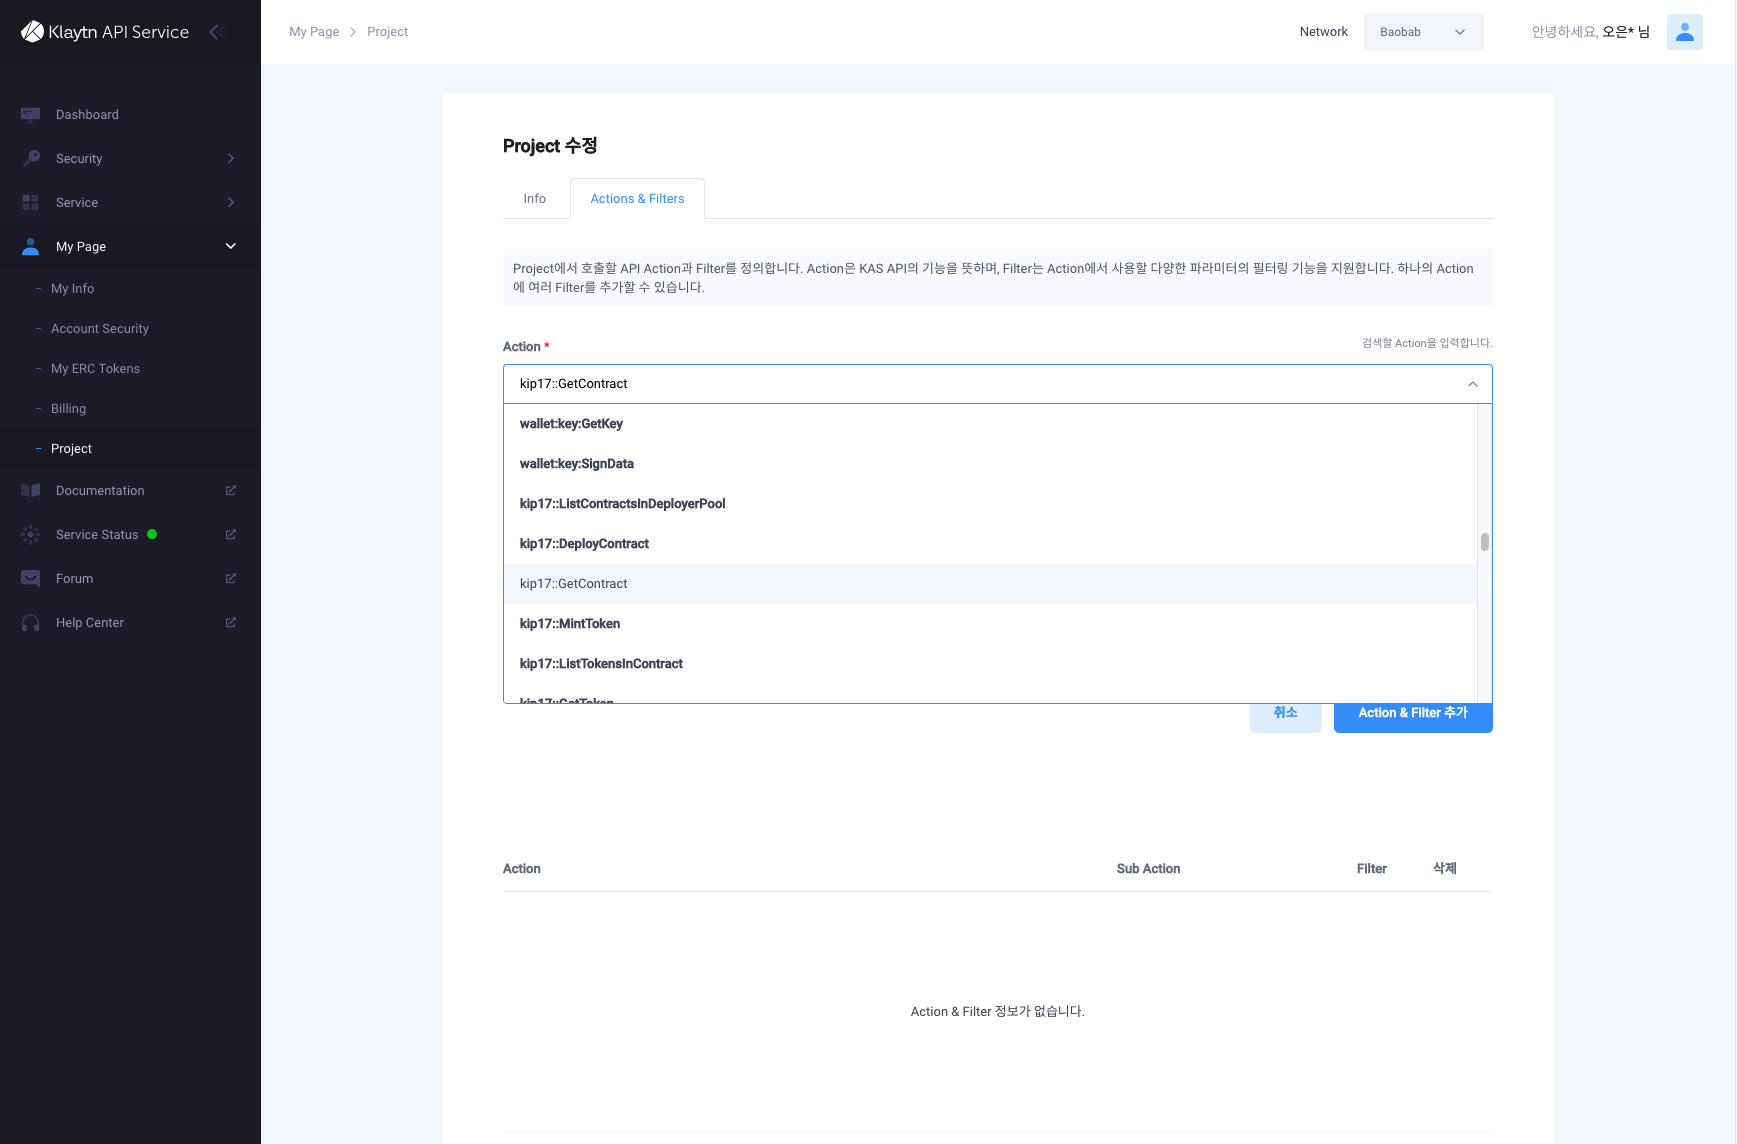This screenshot has height=1144, width=1737.
Task: Click the Action table column header
Action: click(x=521, y=869)
